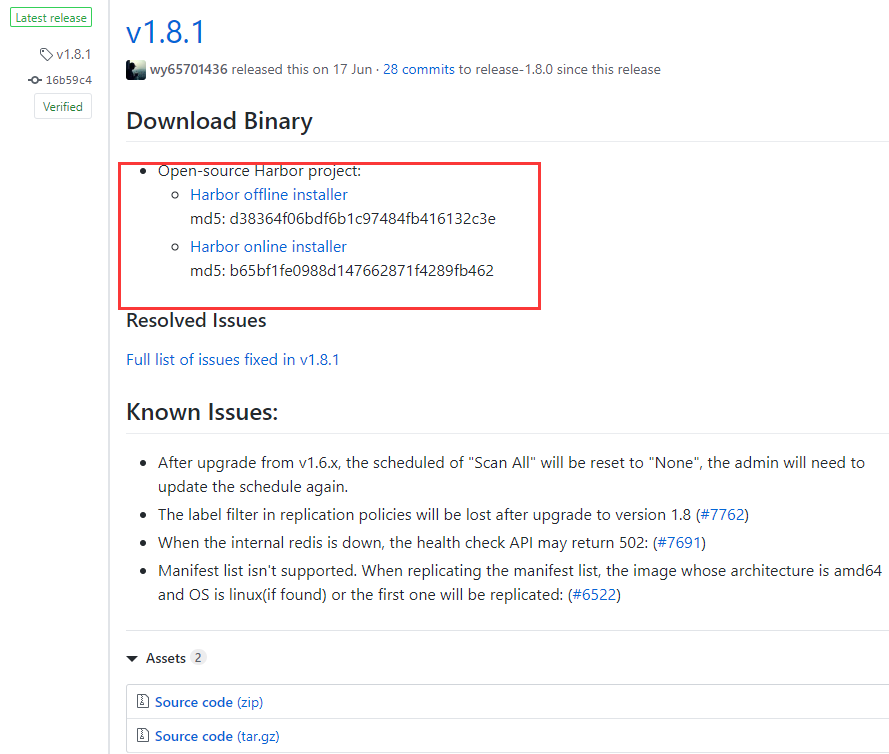Image resolution: width=889 pixels, height=754 pixels.
Task: Download Source code (zip)
Action: (209, 702)
